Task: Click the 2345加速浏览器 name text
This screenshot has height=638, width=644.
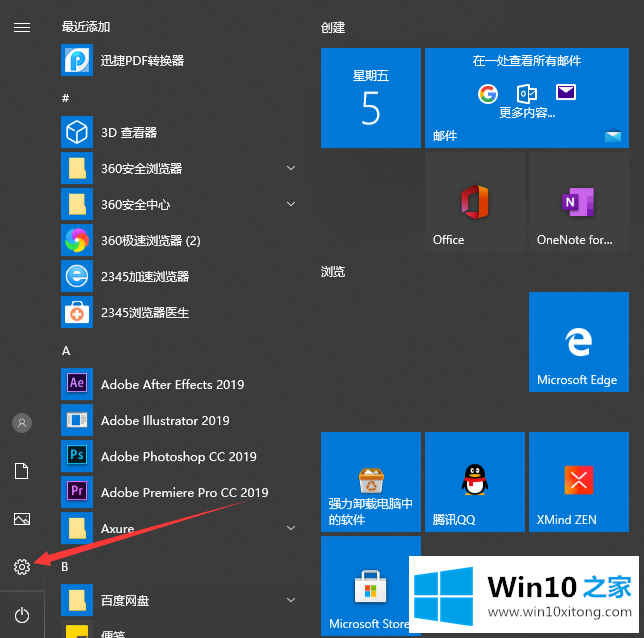Action: 145,276
